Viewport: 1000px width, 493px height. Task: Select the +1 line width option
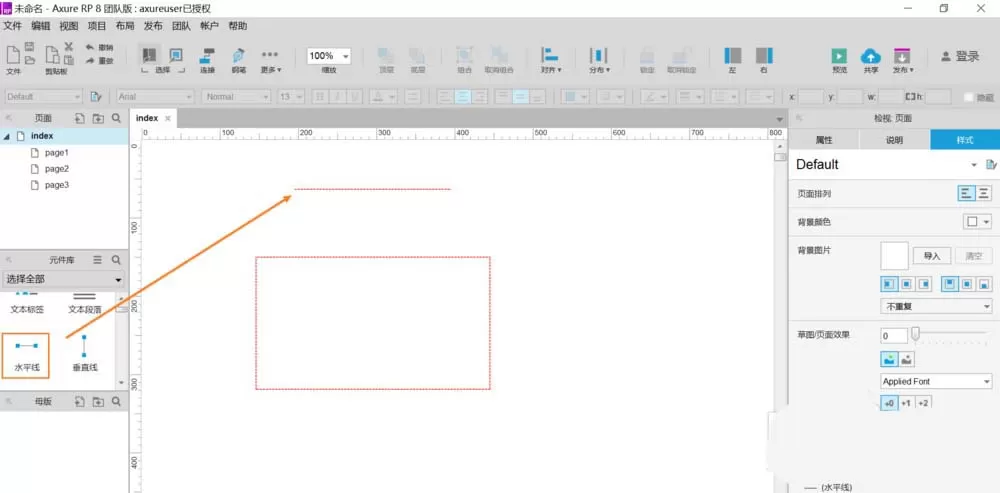[906, 402]
